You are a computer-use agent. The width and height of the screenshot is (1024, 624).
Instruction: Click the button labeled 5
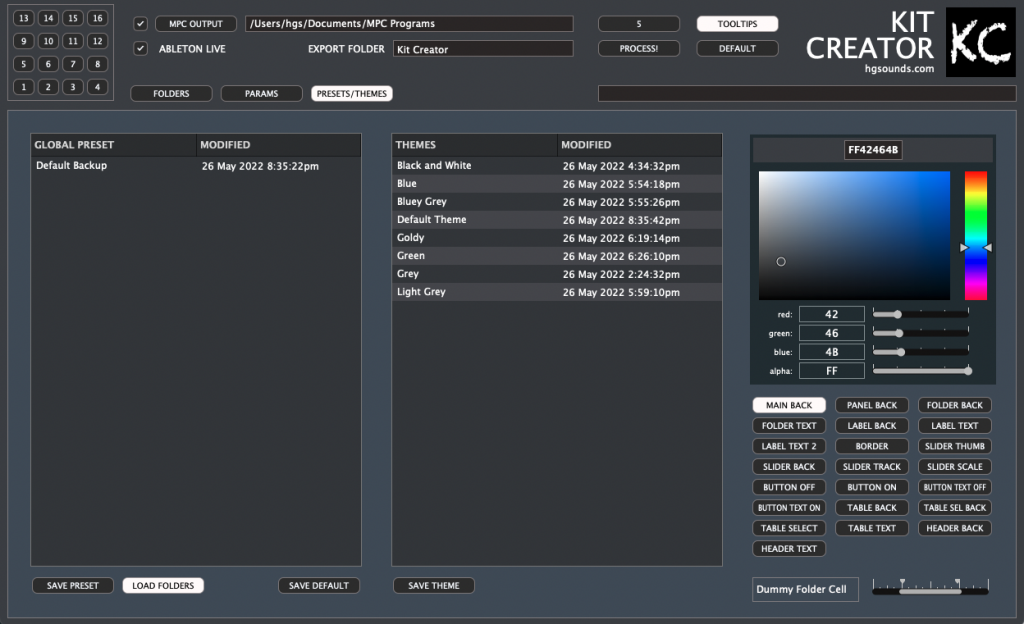pos(639,23)
